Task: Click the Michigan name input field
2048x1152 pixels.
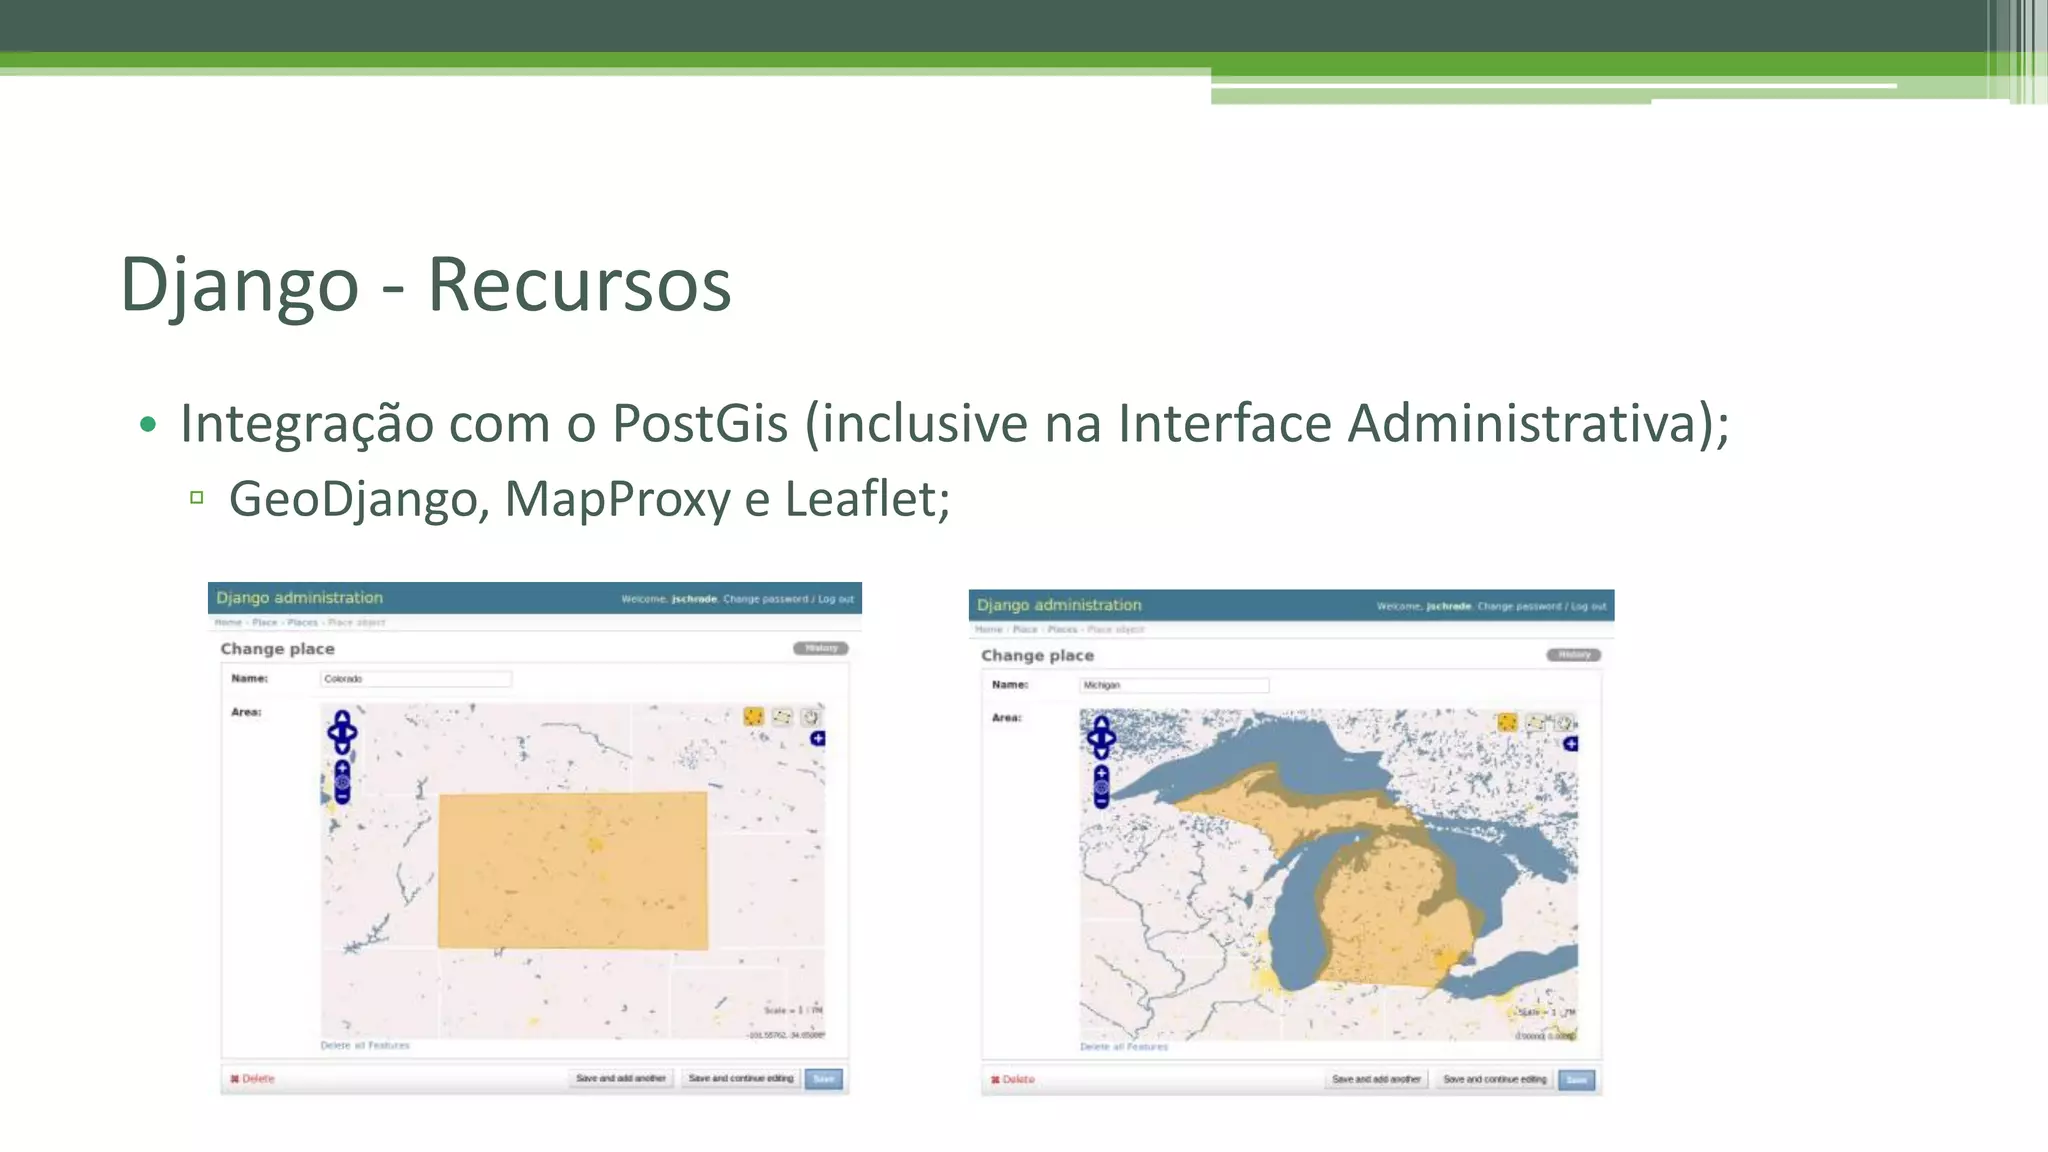Action: tap(1175, 685)
